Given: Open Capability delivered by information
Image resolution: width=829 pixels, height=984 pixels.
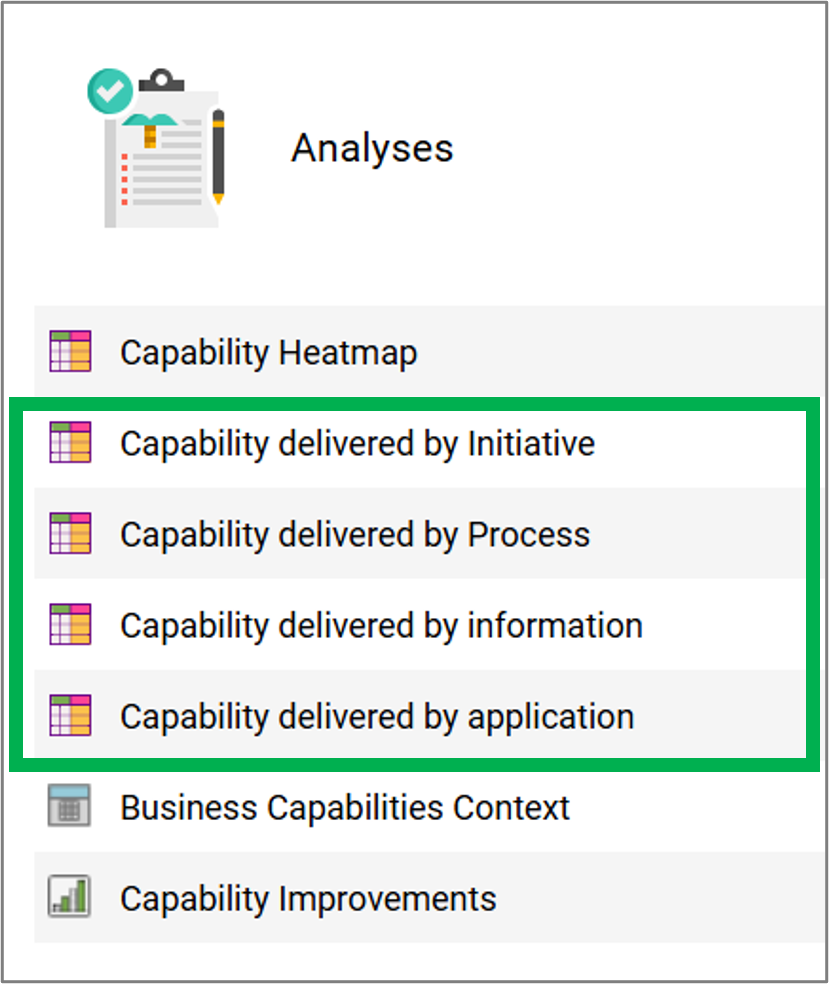Looking at the screenshot, I should [382, 626].
